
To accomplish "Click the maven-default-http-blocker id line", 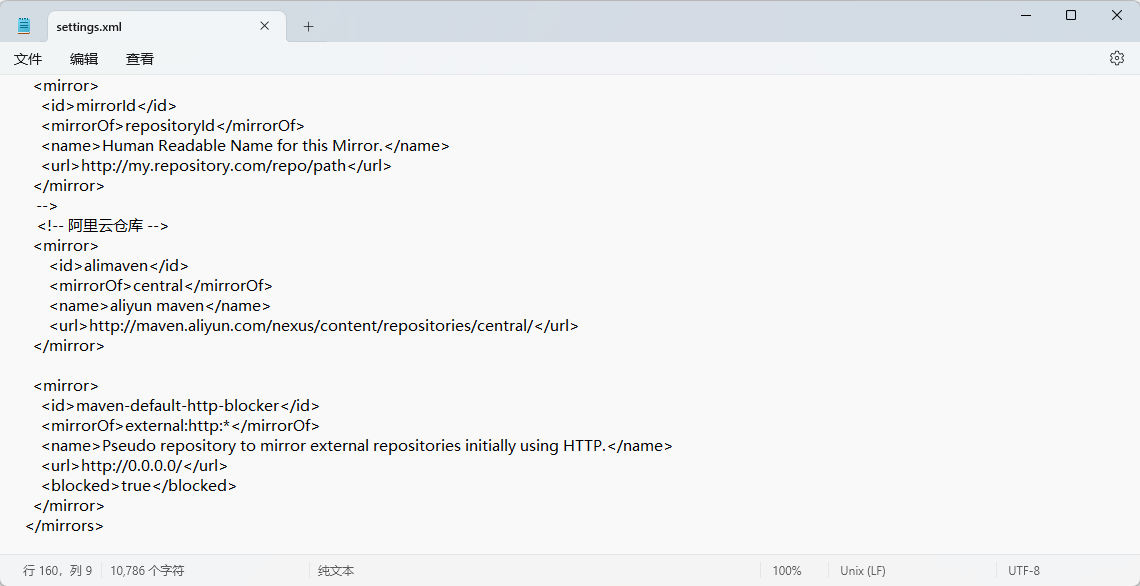I will coord(180,406).
